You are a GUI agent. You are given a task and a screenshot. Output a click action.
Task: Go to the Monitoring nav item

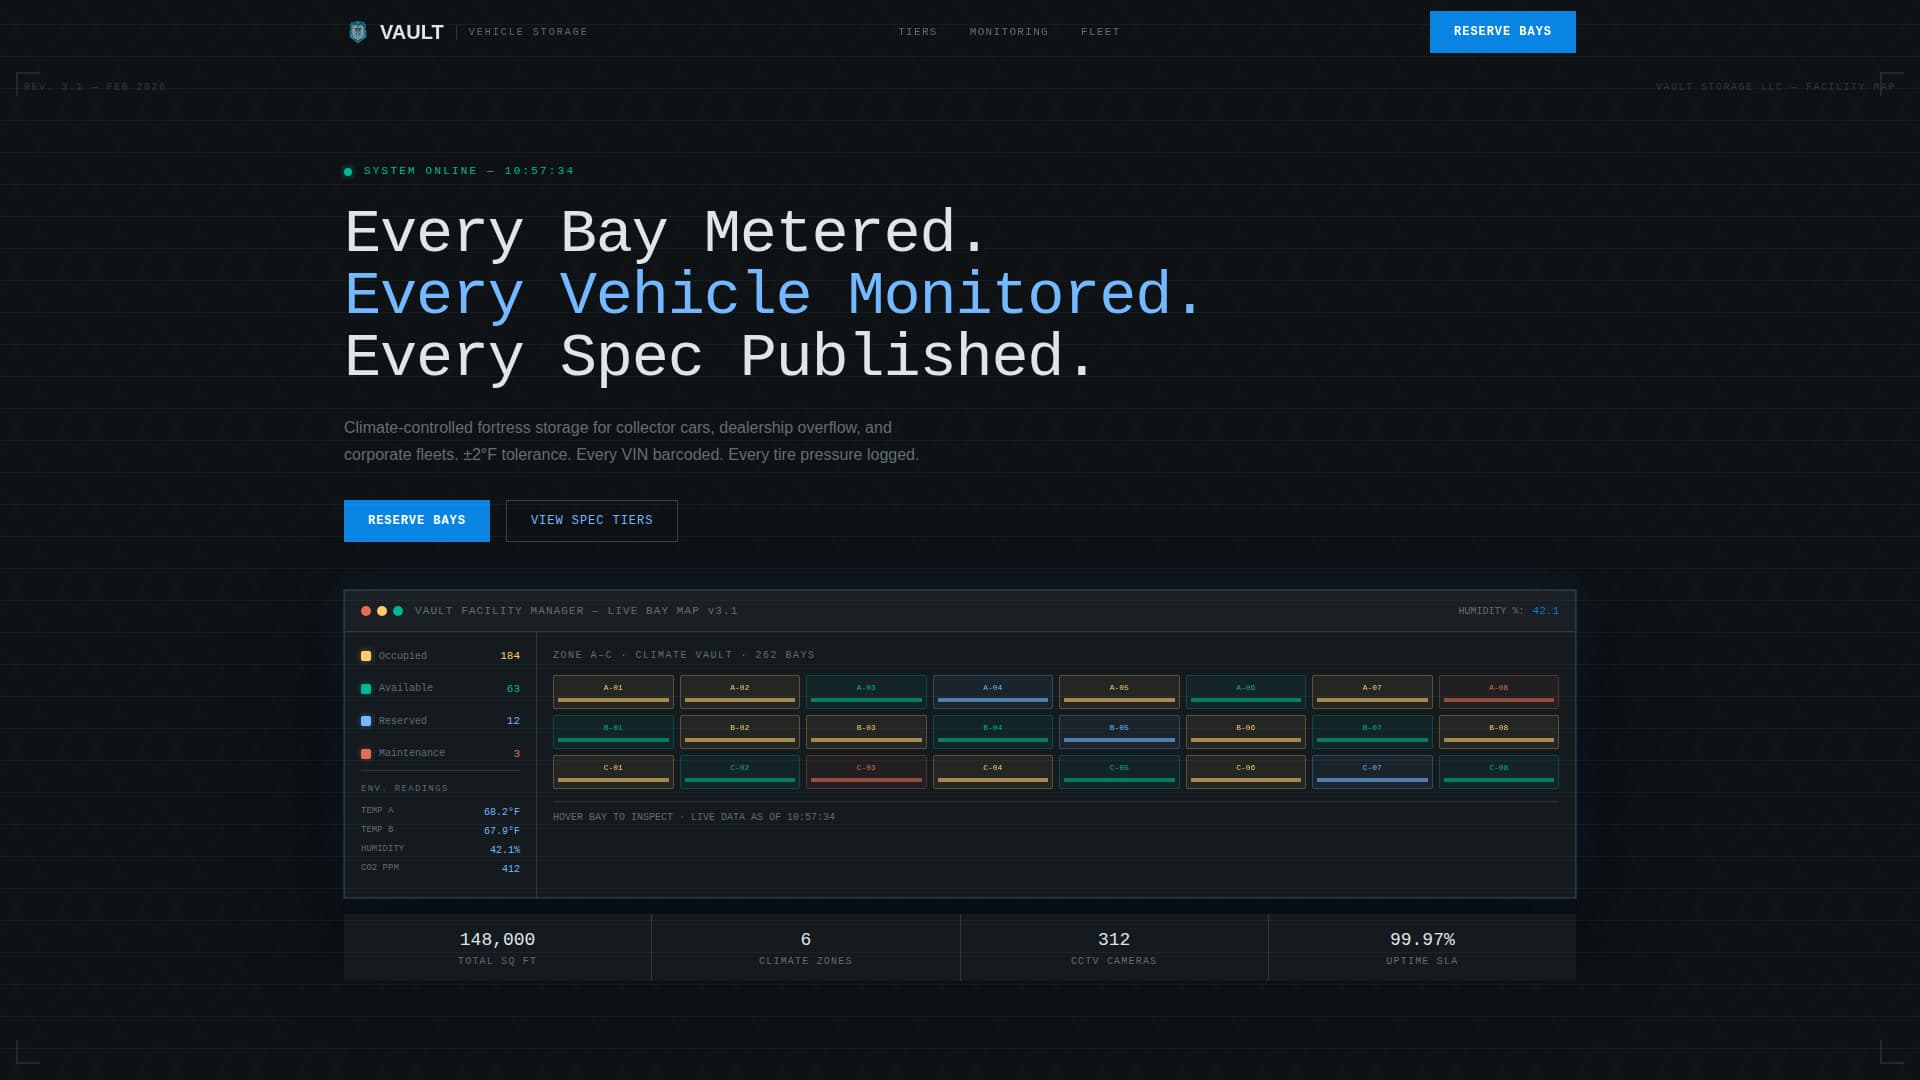point(1008,32)
